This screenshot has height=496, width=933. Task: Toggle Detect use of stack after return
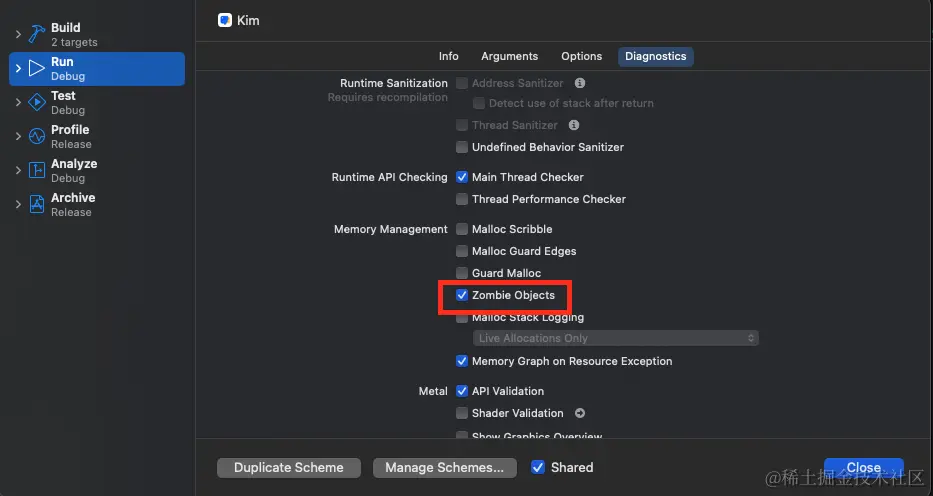coord(478,103)
